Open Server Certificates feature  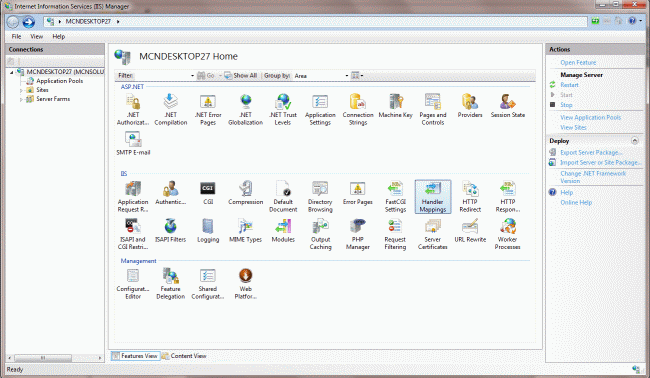click(x=433, y=234)
